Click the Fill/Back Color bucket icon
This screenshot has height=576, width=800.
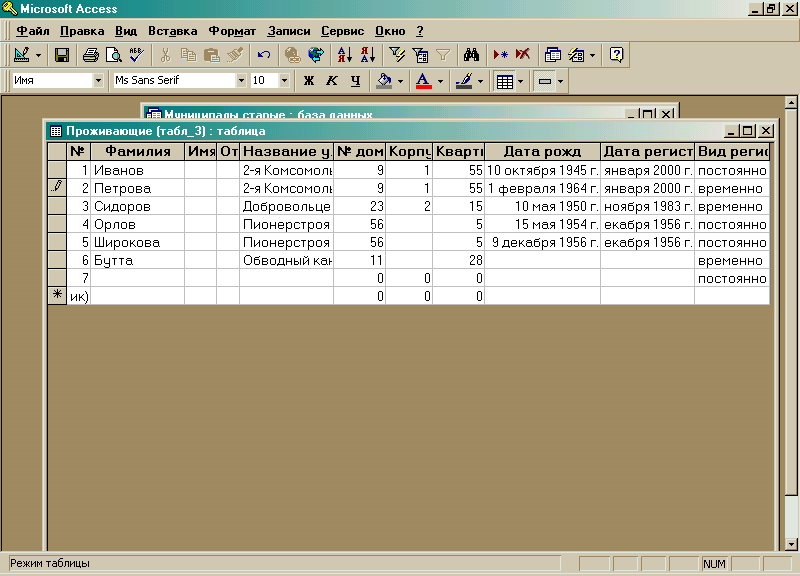385,81
